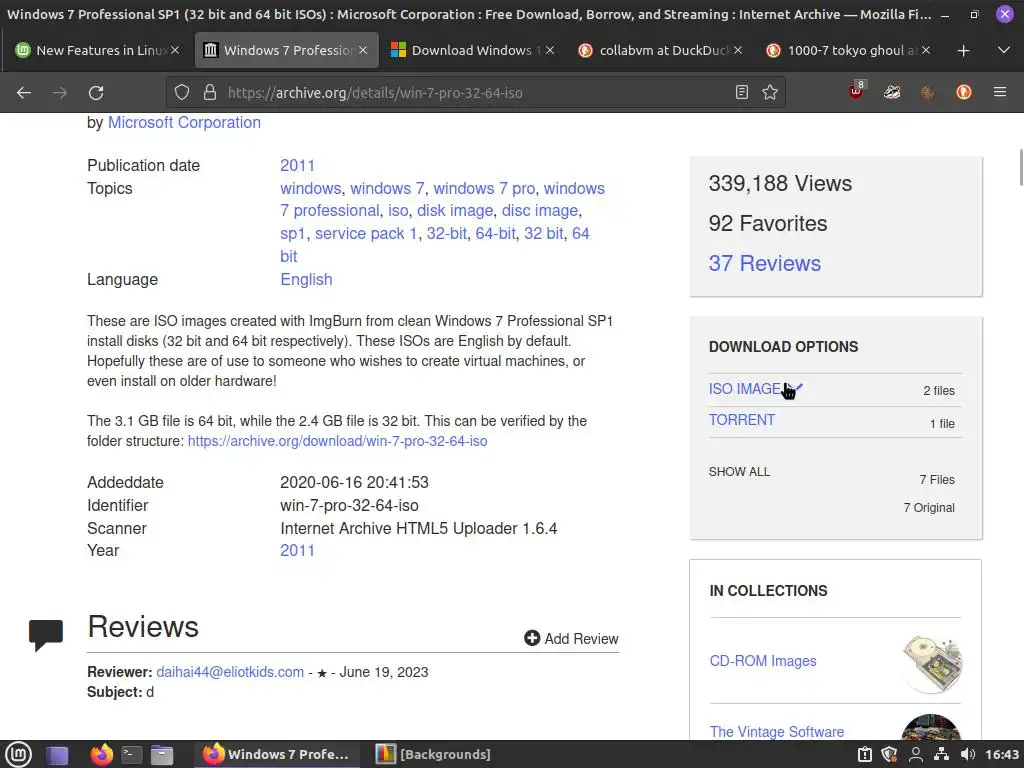Close the Download Windows tab

click(550, 50)
